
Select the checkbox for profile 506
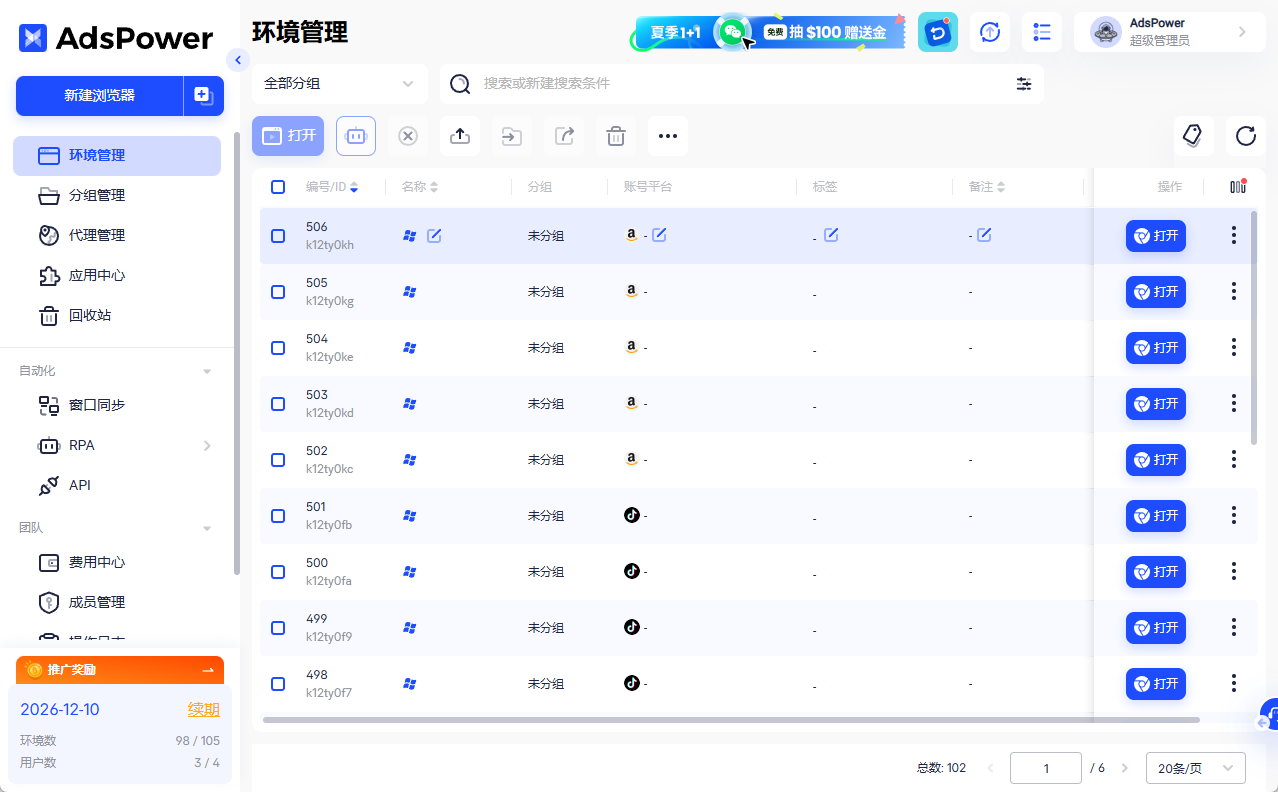click(x=278, y=236)
